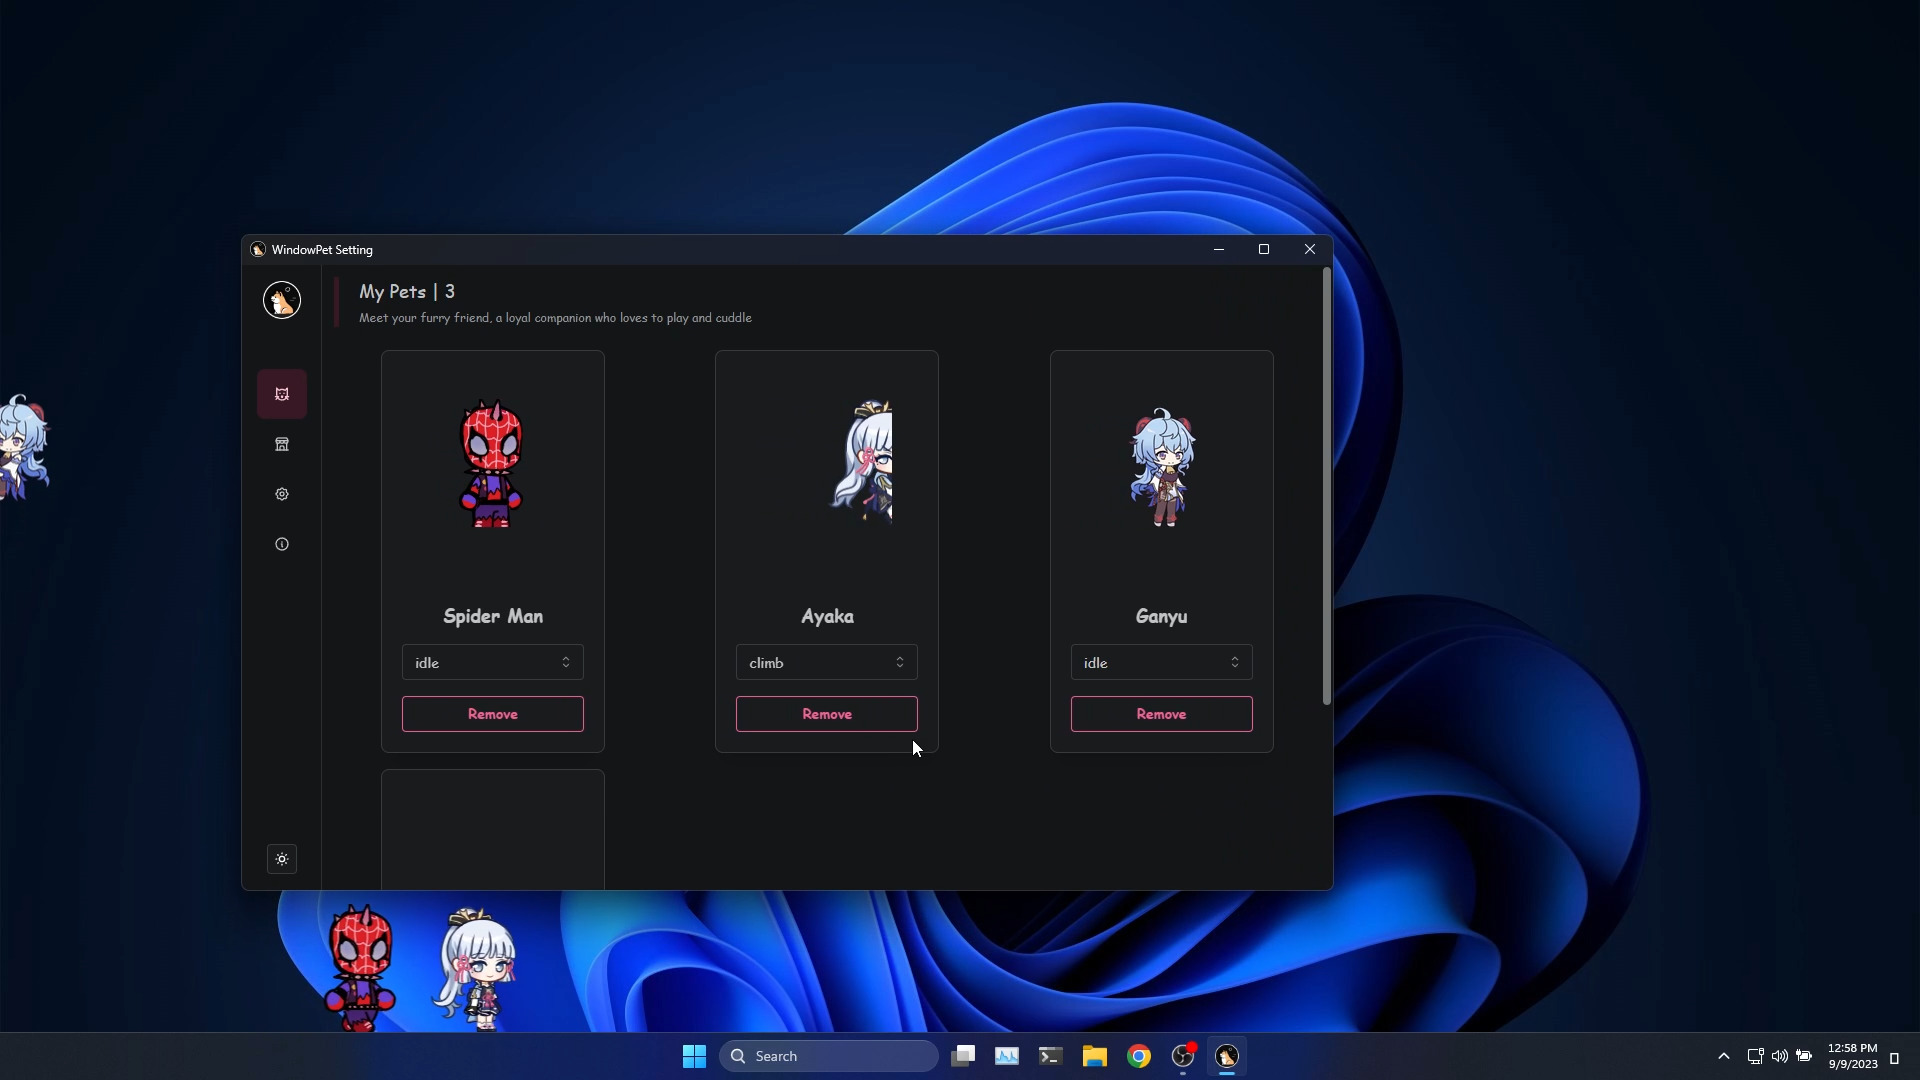Open the settings gear in sidebar
This screenshot has width=1920, height=1080.
click(282, 494)
